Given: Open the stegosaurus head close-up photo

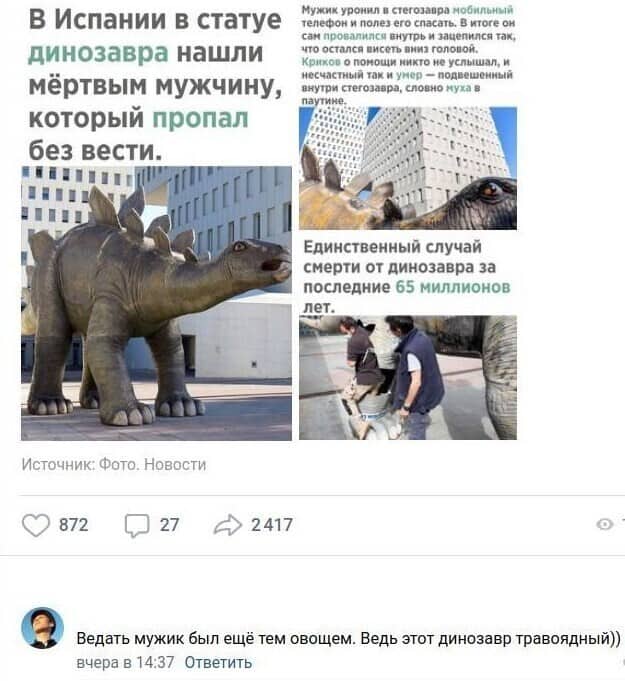Looking at the screenshot, I should tap(408, 168).
